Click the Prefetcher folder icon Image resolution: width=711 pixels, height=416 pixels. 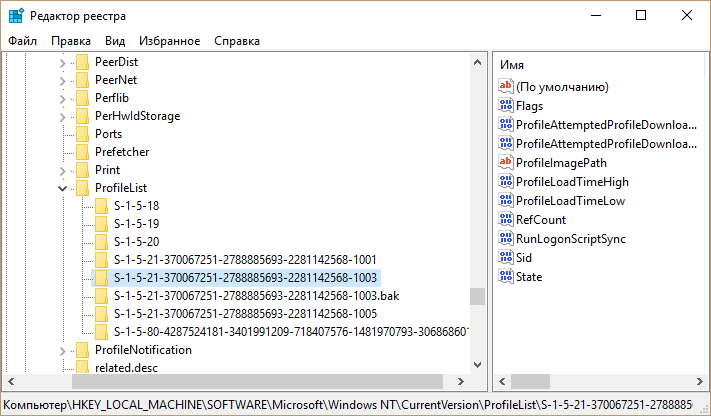[x=83, y=152]
